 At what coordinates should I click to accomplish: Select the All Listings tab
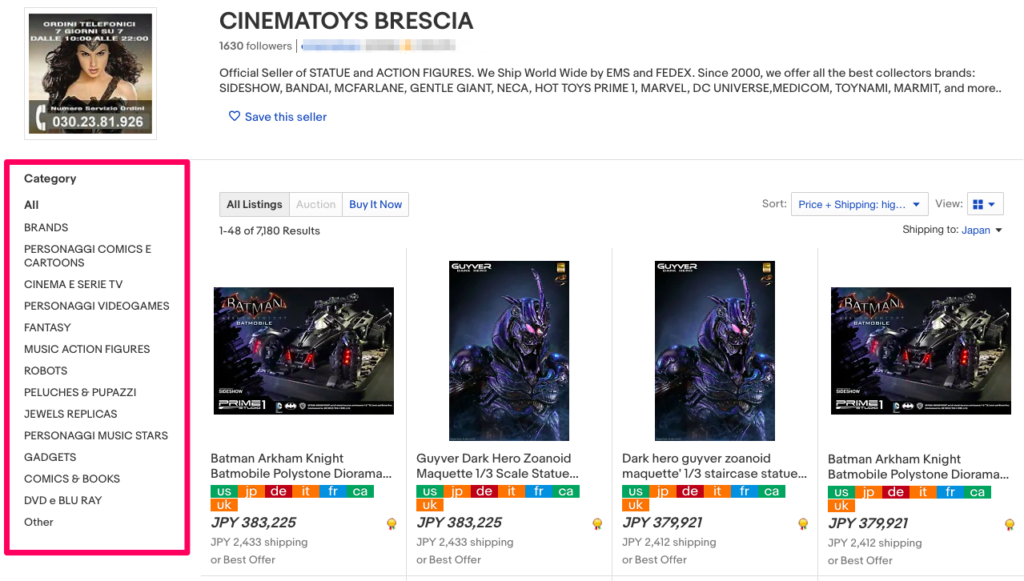tap(254, 205)
